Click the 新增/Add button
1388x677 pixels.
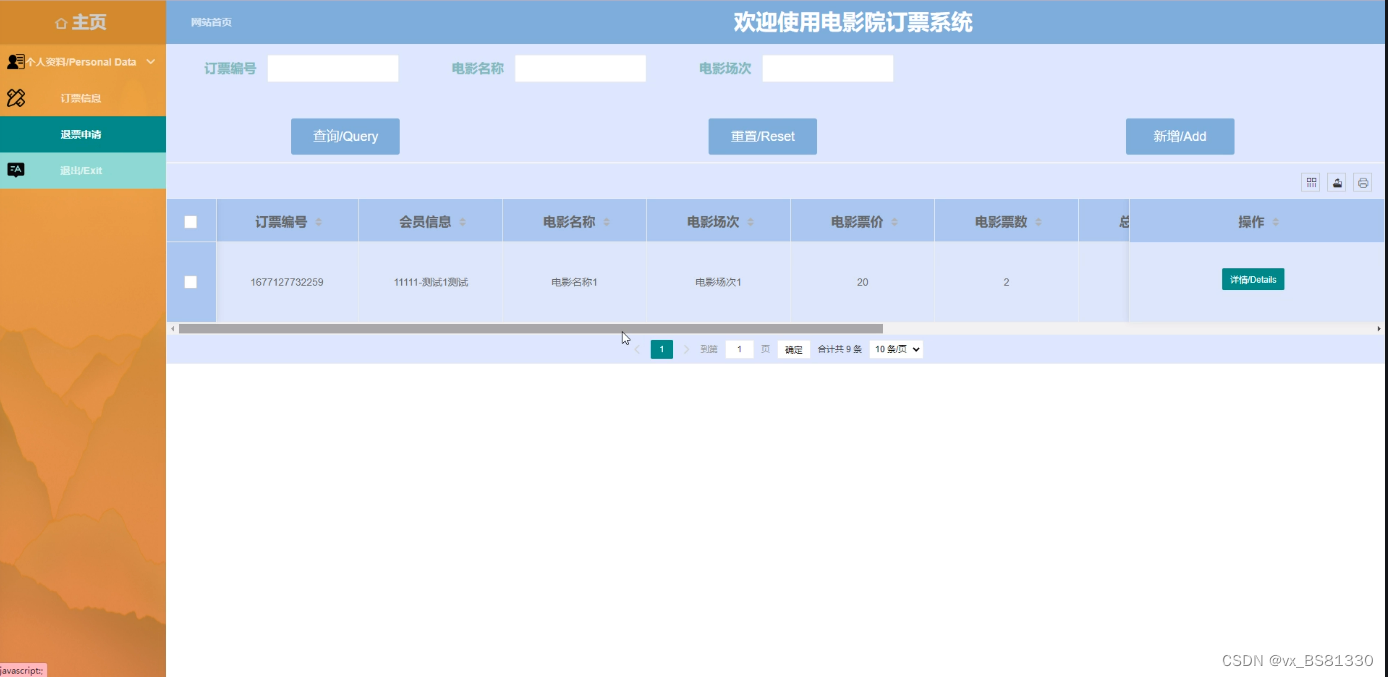pyautogui.click(x=1180, y=136)
